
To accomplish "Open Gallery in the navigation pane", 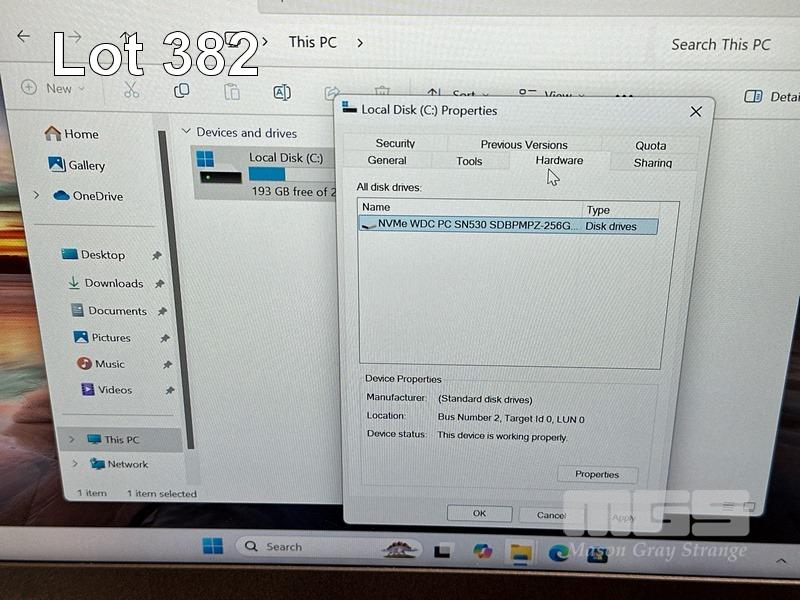I will pos(86,166).
